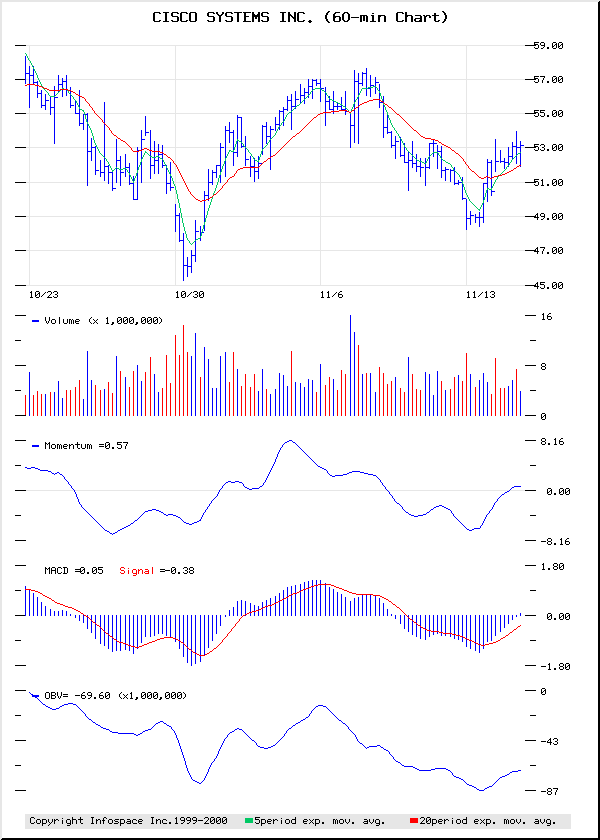Screen dimensions: 600x840
Task: Click the 11/13 date label
Action: 481,295
